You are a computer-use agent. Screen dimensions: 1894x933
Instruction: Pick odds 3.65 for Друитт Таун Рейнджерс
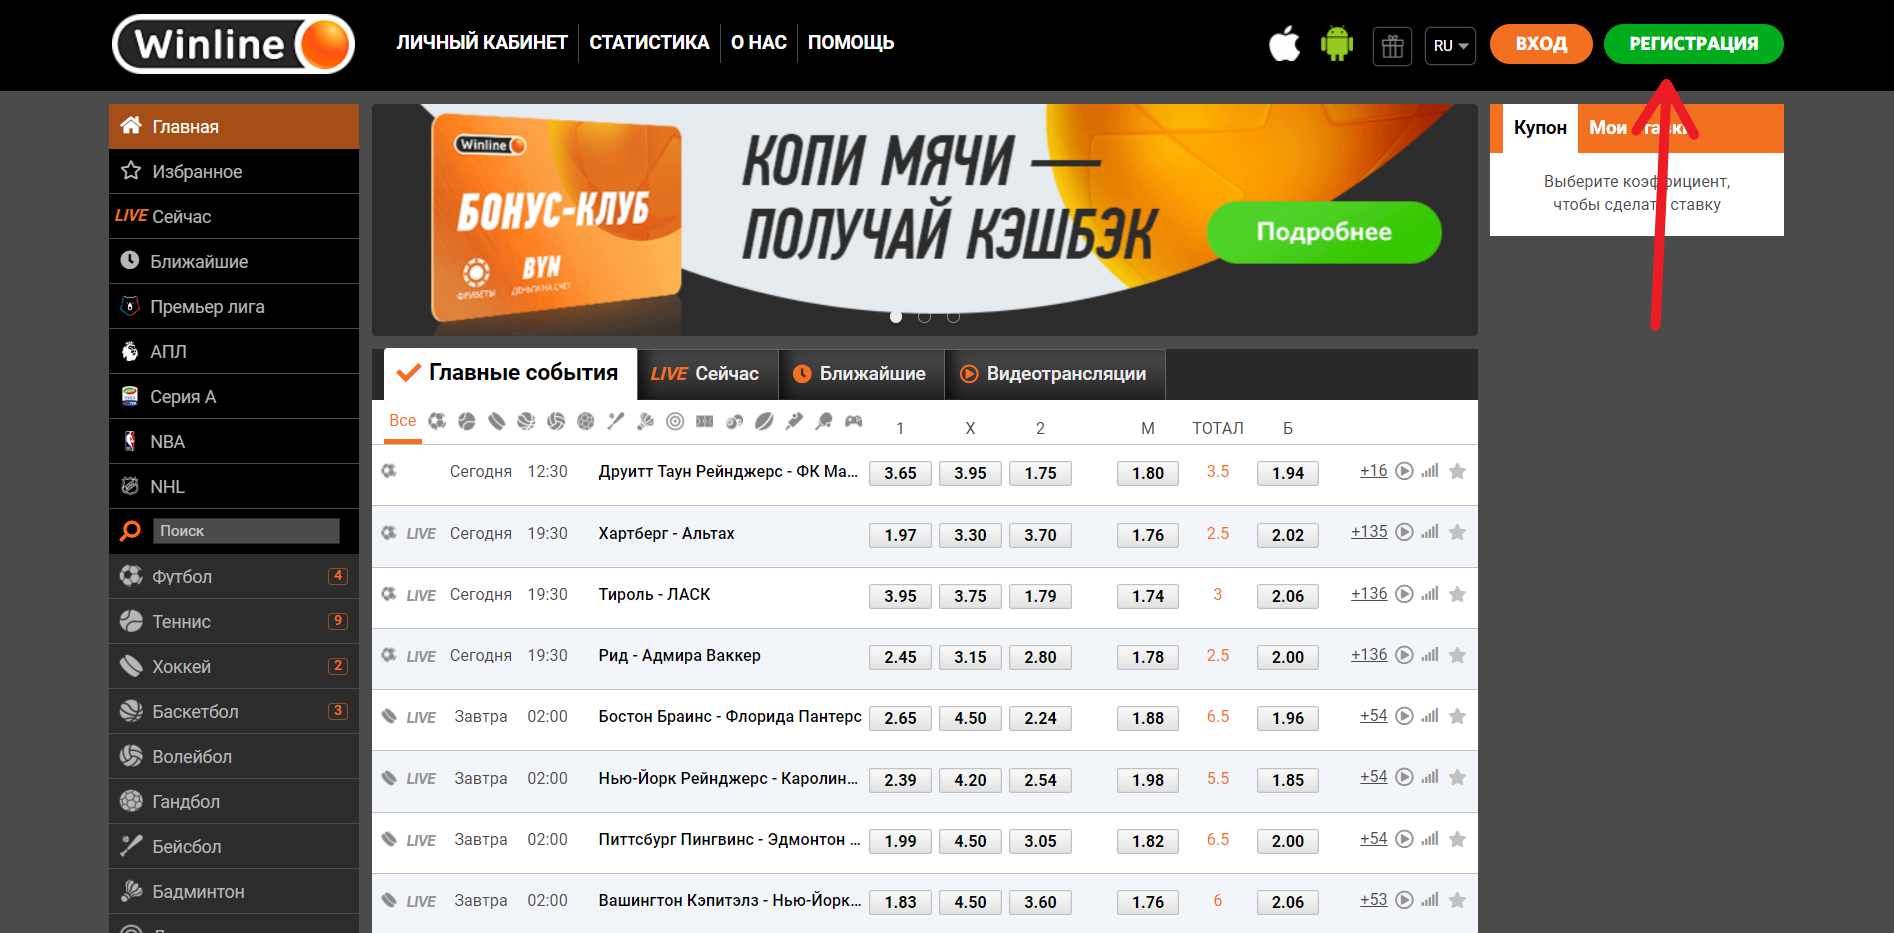pyautogui.click(x=900, y=473)
